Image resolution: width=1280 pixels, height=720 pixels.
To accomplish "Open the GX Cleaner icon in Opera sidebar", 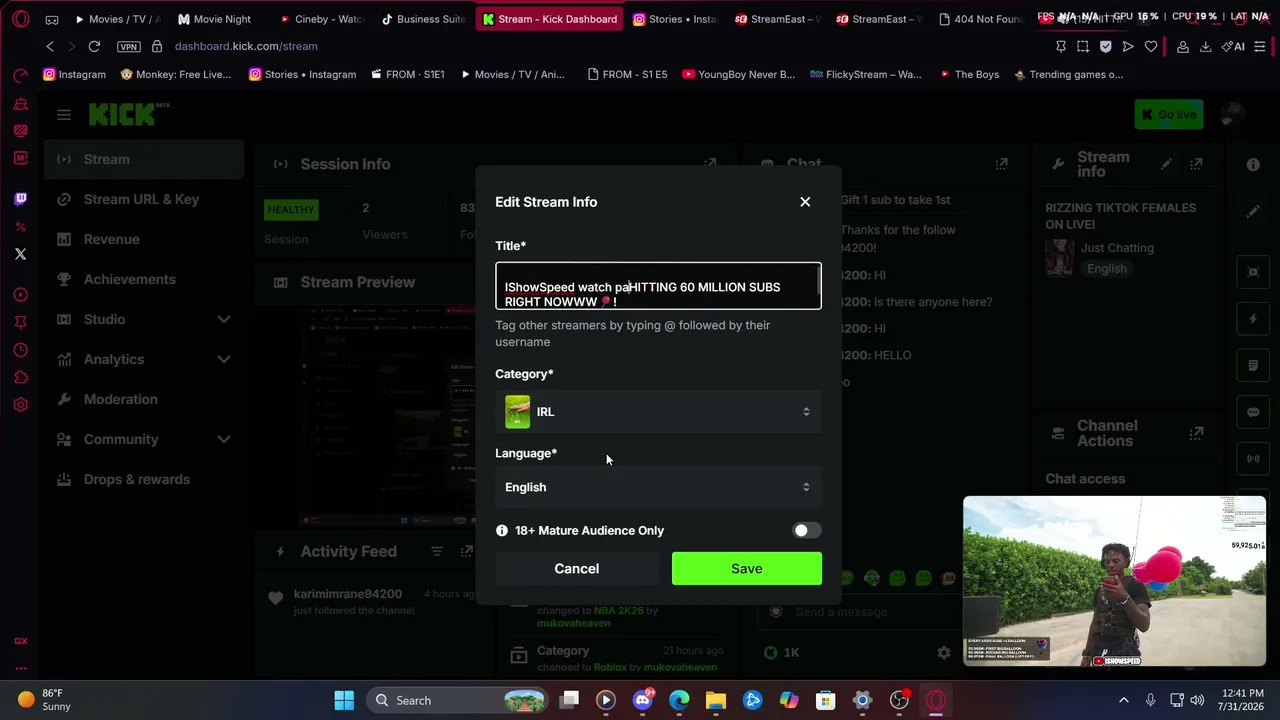I will (x=20, y=104).
